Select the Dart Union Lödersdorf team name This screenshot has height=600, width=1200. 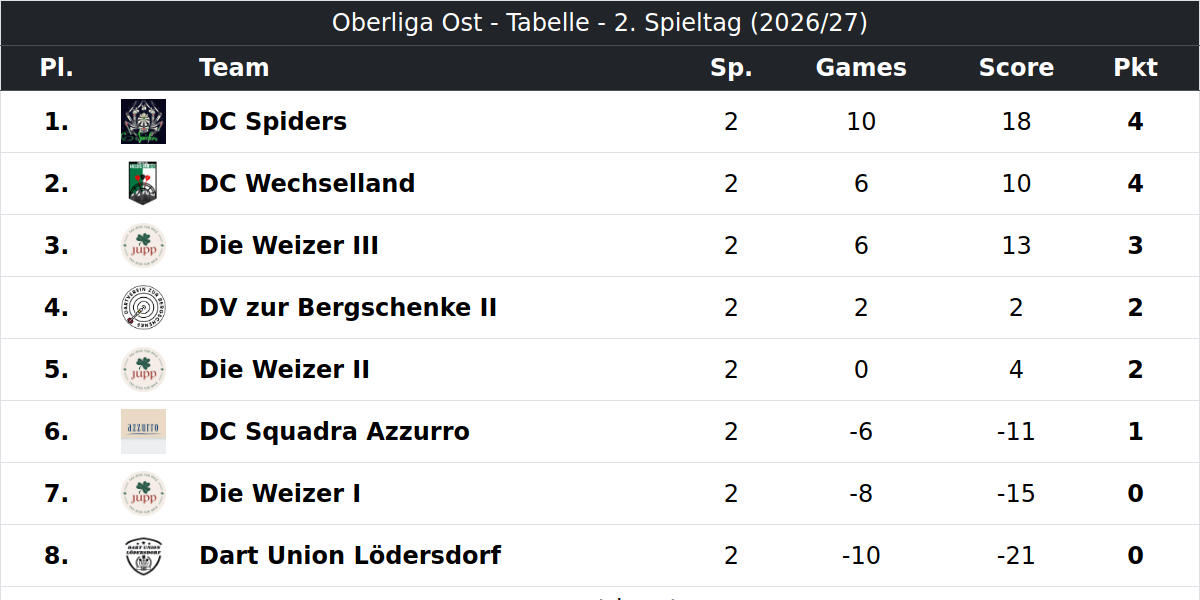350,556
